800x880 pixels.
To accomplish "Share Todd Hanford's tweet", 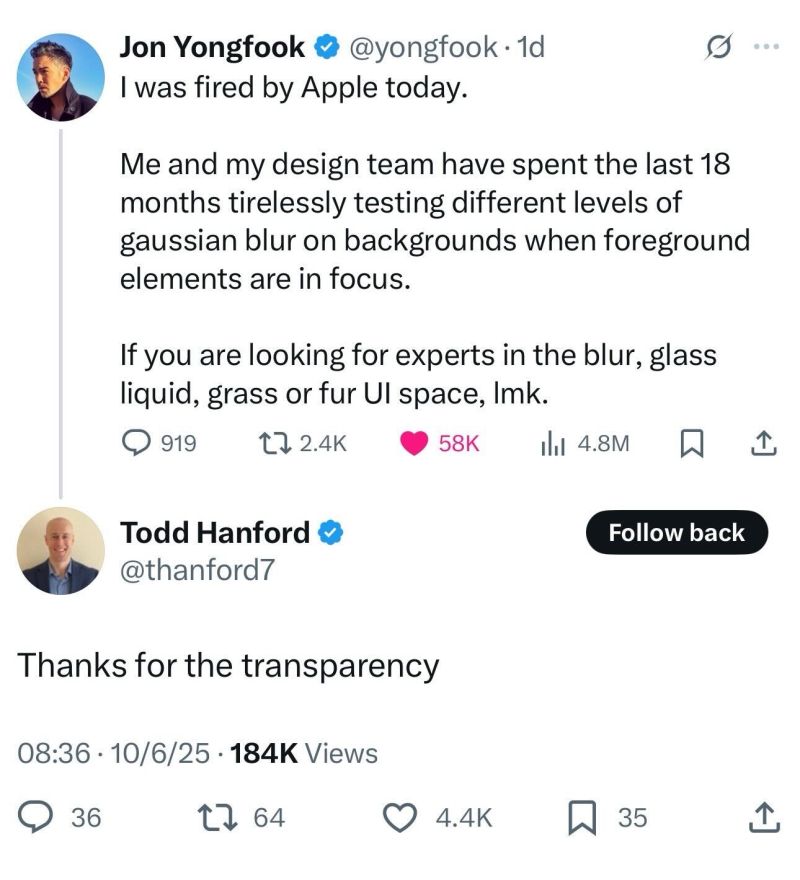I will (x=762, y=818).
